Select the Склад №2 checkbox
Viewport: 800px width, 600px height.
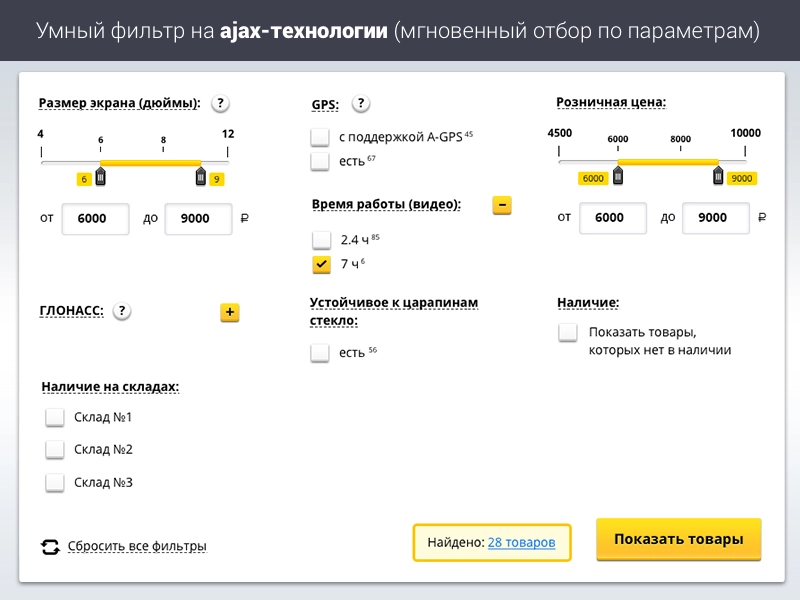pos(55,450)
